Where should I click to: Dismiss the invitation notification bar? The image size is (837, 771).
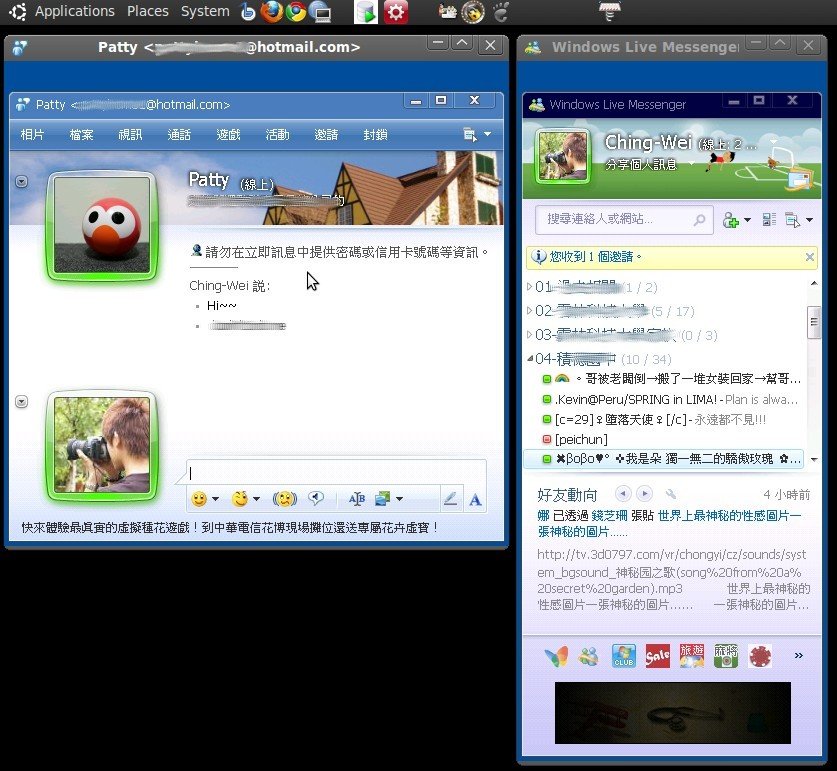809,257
